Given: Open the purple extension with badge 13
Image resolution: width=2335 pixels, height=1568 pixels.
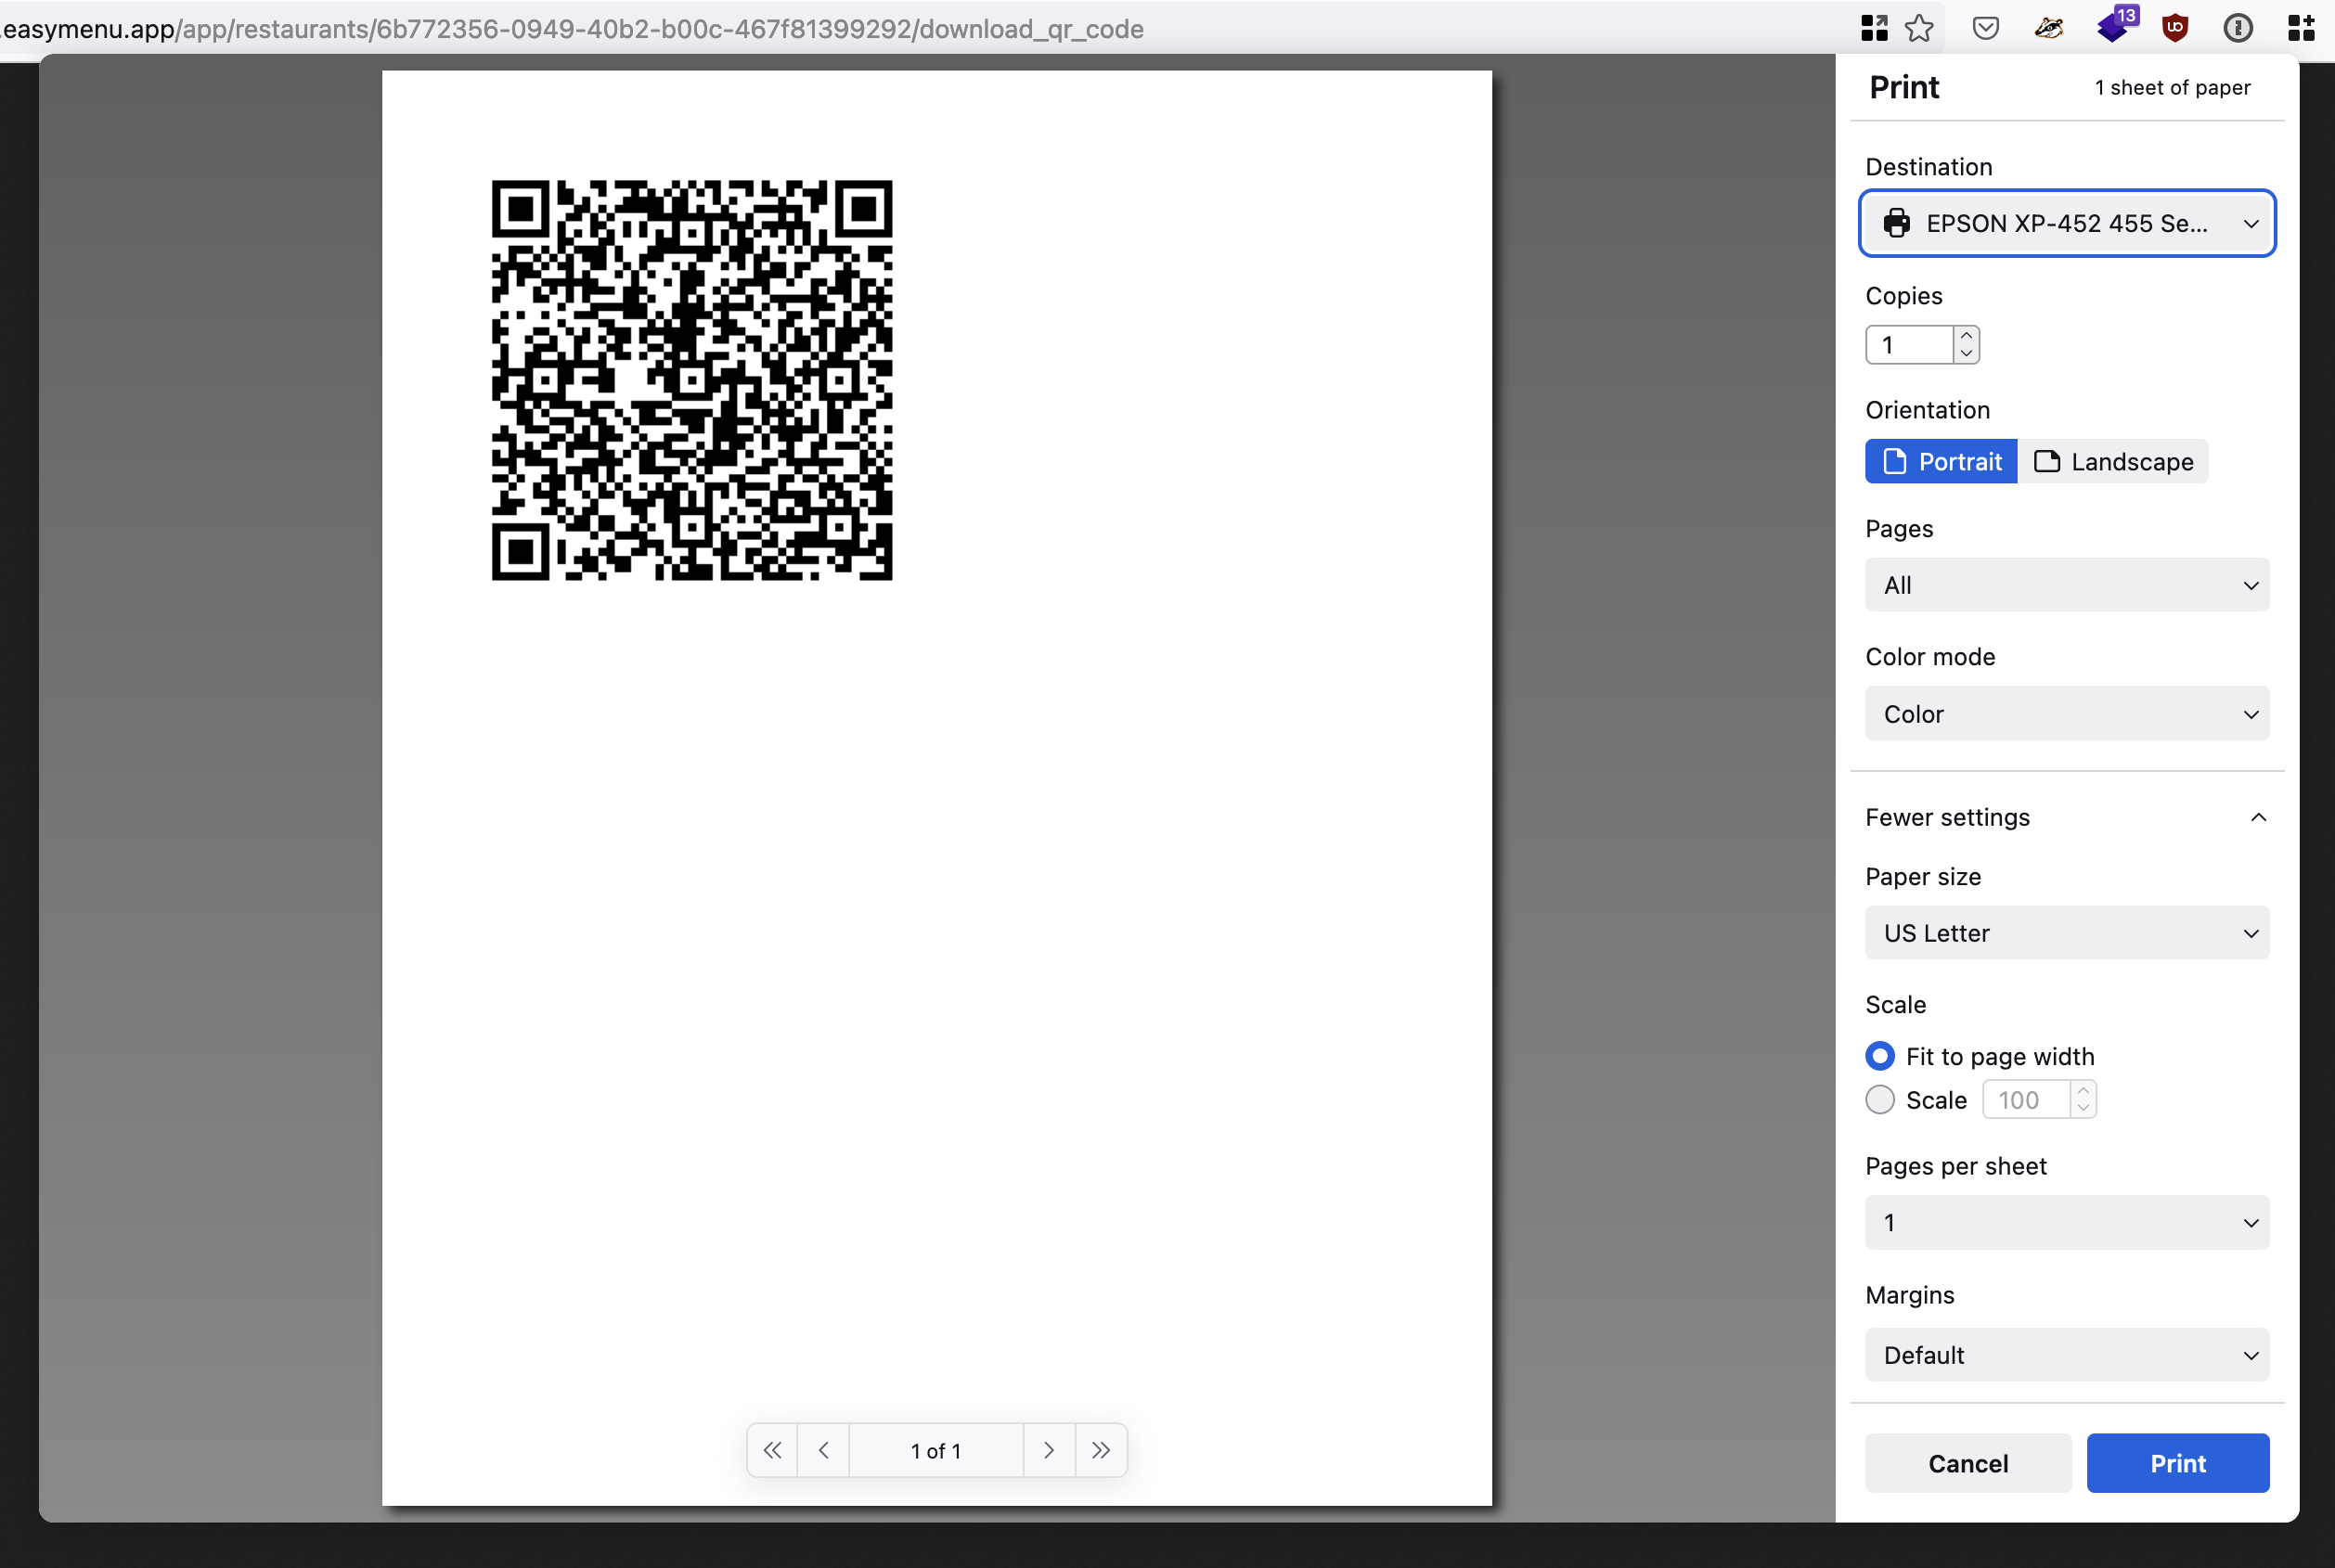Looking at the screenshot, I should point(2114,25).
